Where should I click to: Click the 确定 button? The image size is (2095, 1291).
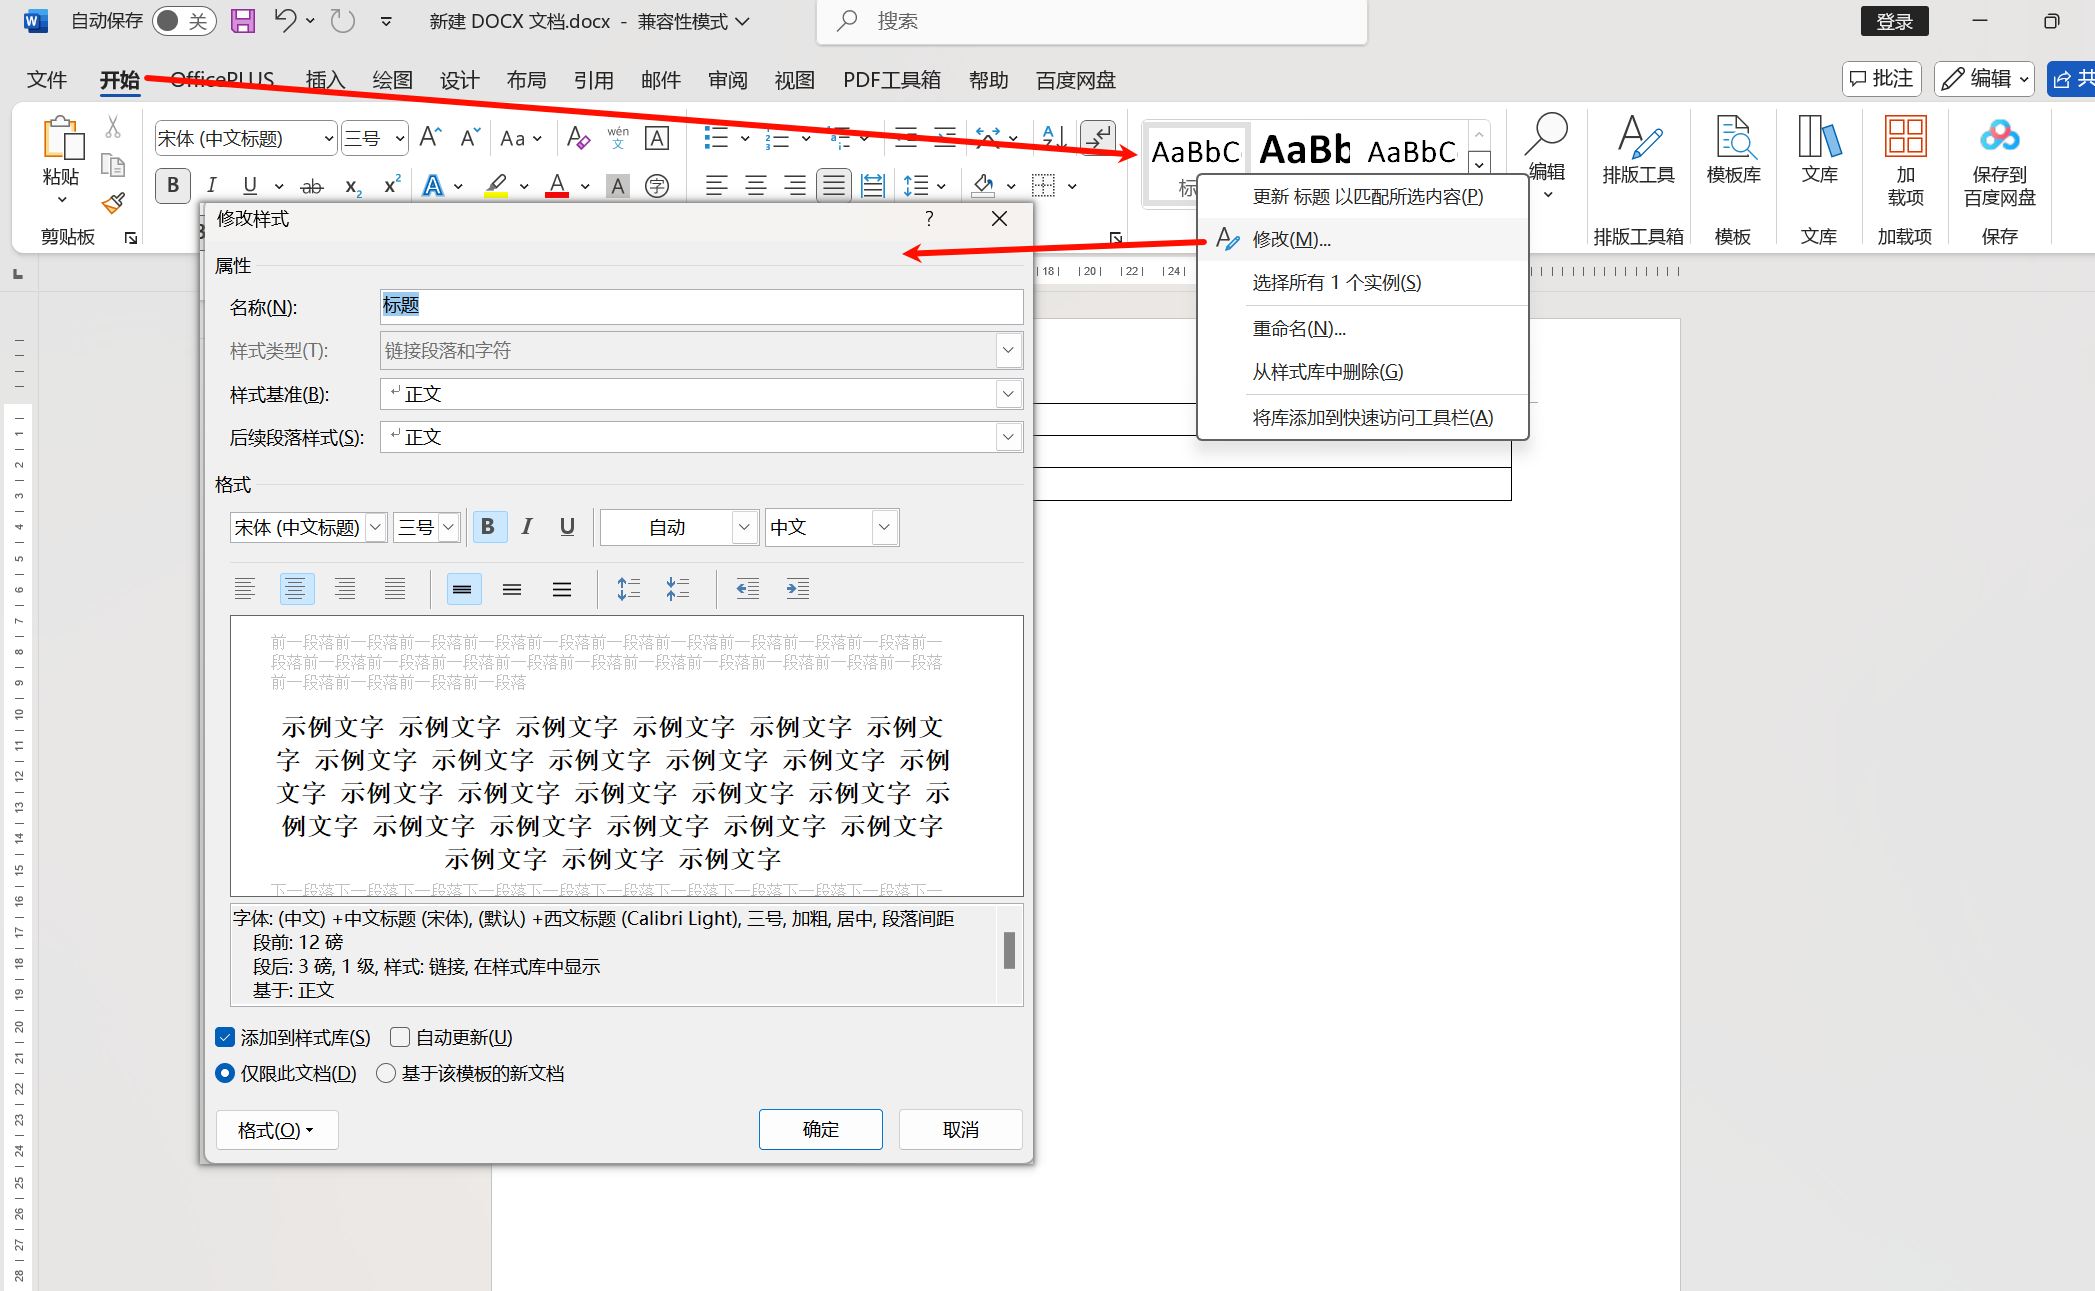point(820,1129)
